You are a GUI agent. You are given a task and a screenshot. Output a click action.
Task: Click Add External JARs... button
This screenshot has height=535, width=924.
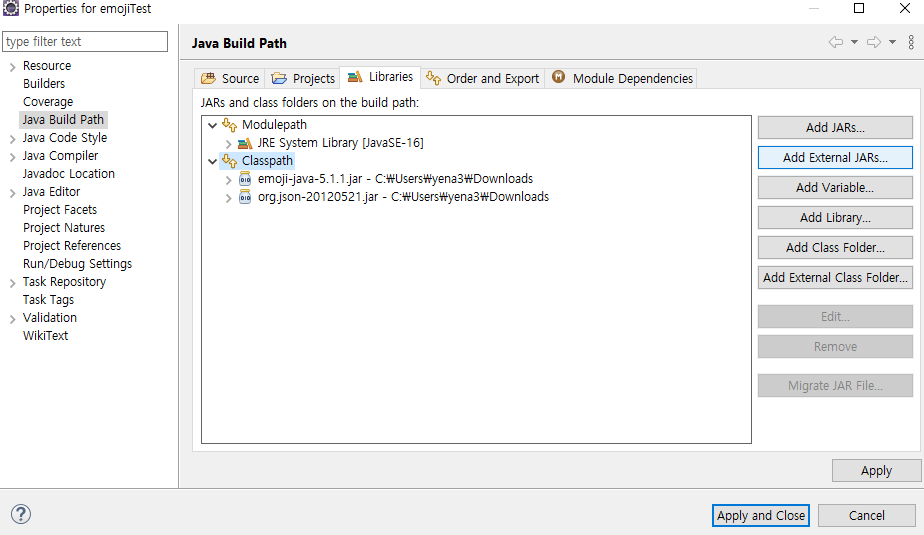pyautogui.click(x=835, y=157)
